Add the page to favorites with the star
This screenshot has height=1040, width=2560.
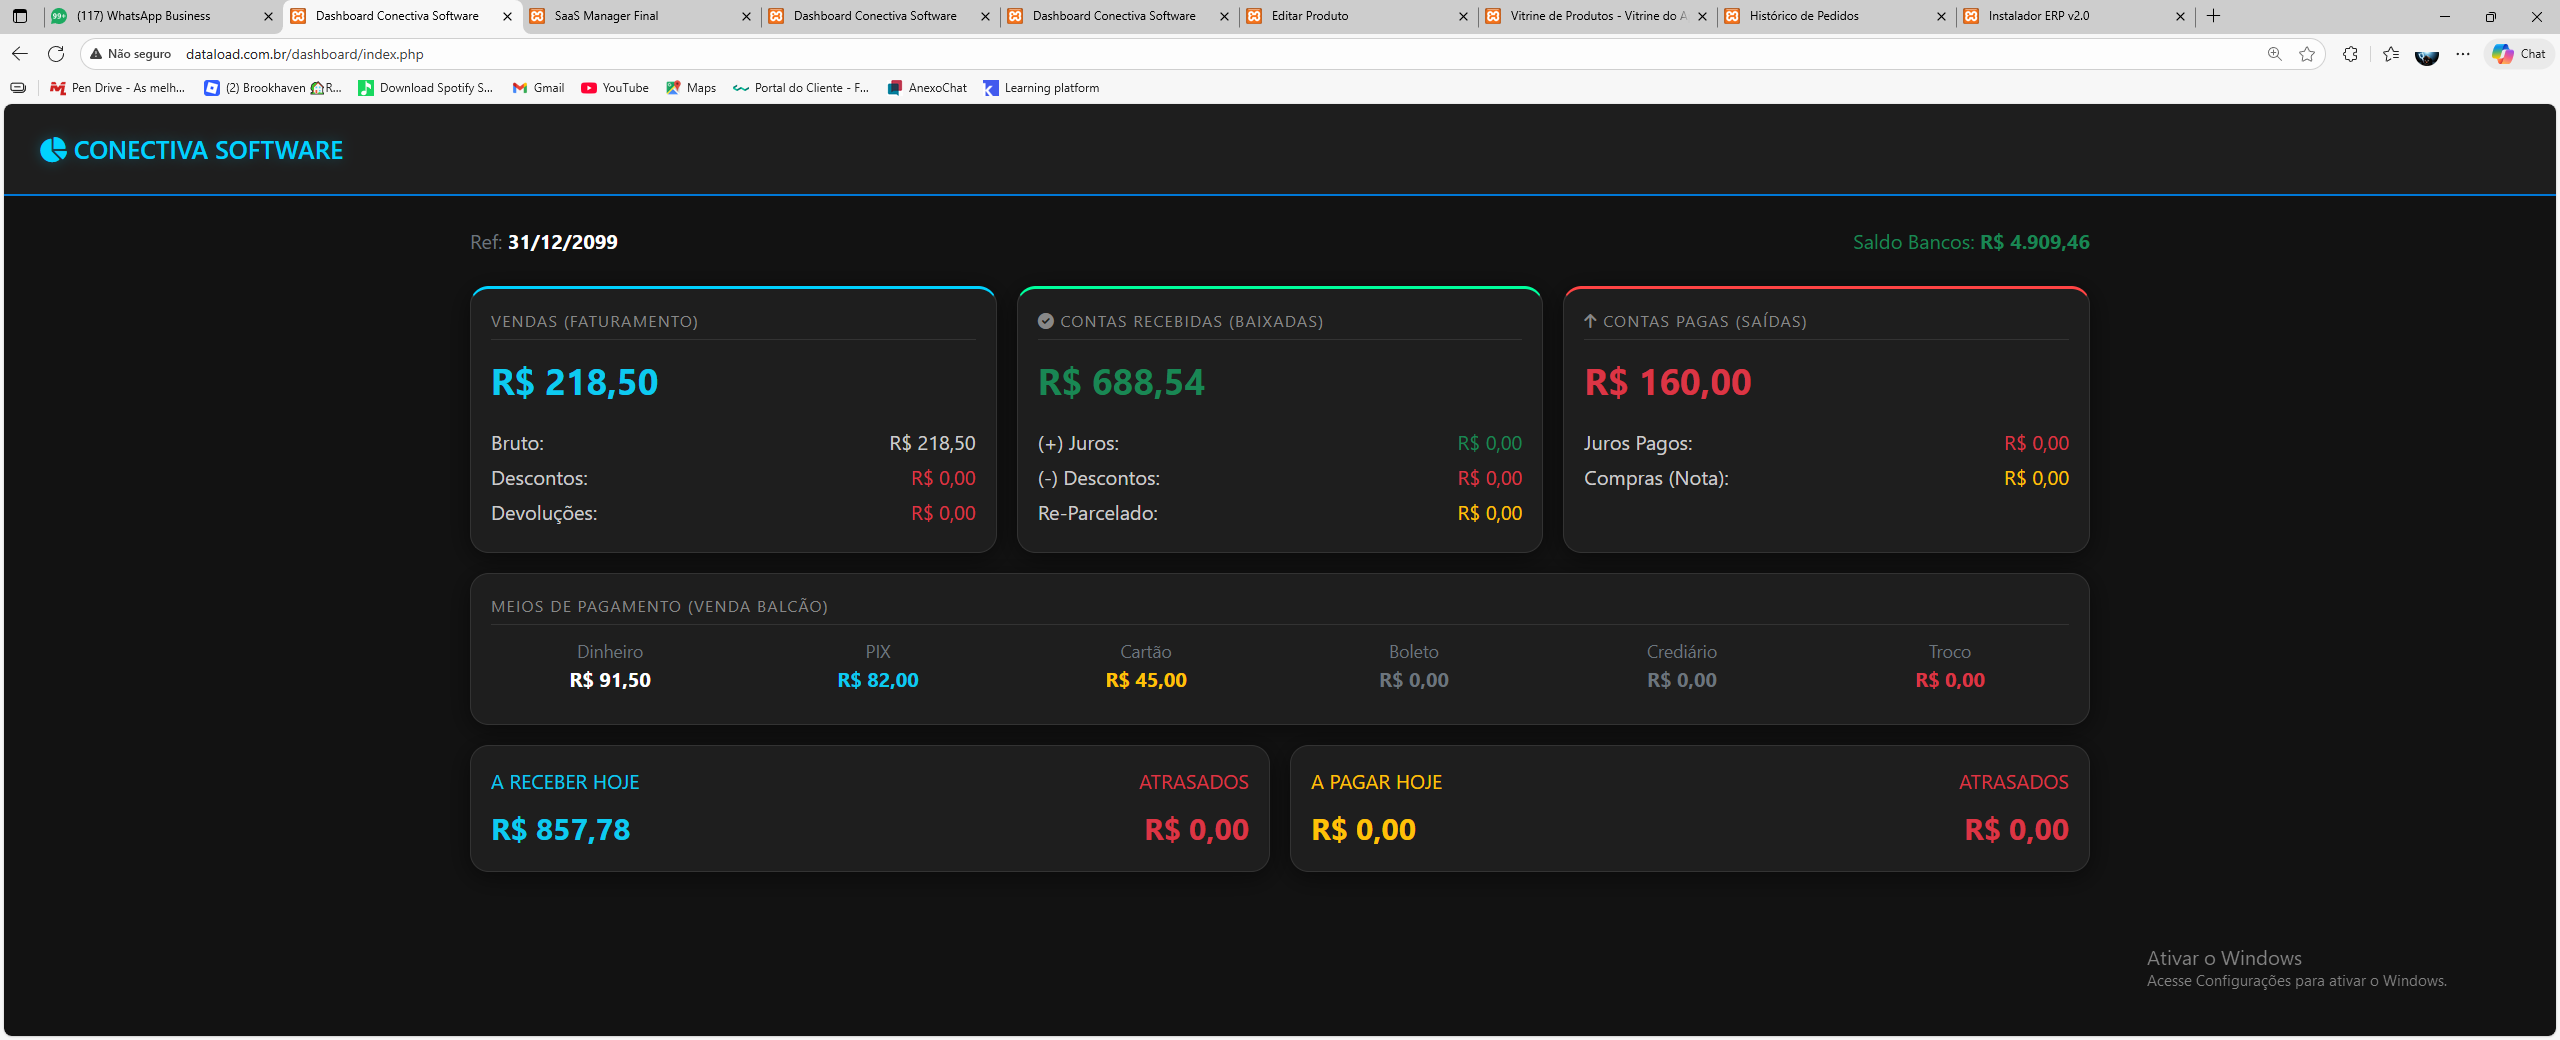click(x=2309, y=54)
